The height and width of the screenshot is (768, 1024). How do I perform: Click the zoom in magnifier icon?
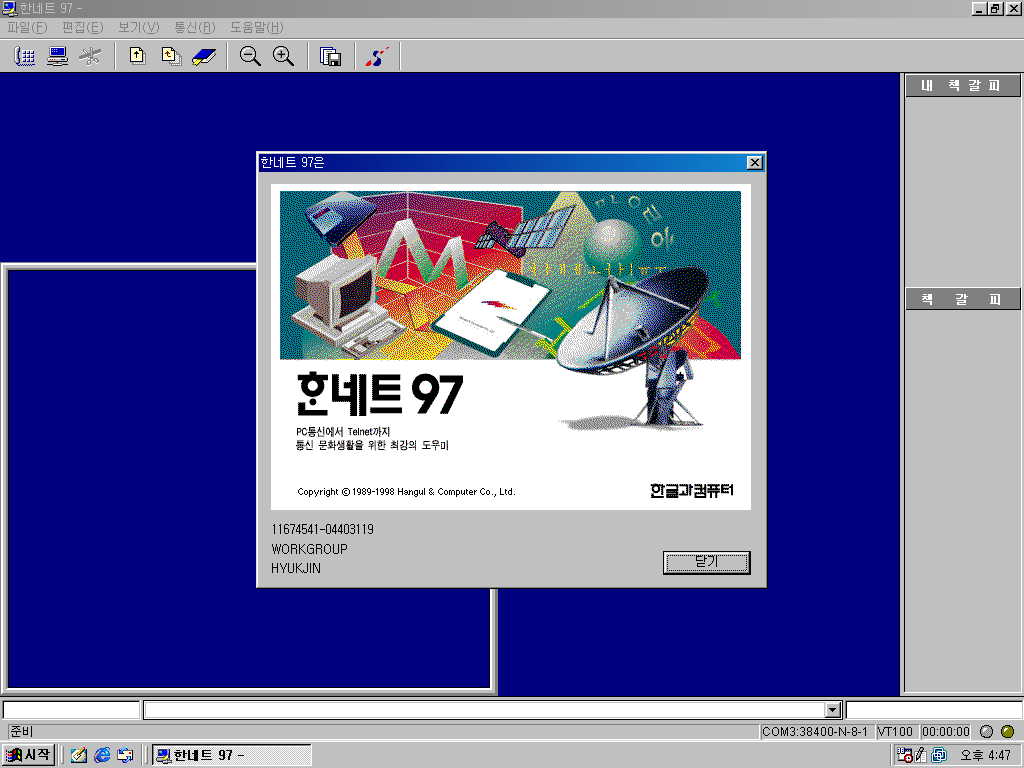pyautogui.click(x=283, y=56)
